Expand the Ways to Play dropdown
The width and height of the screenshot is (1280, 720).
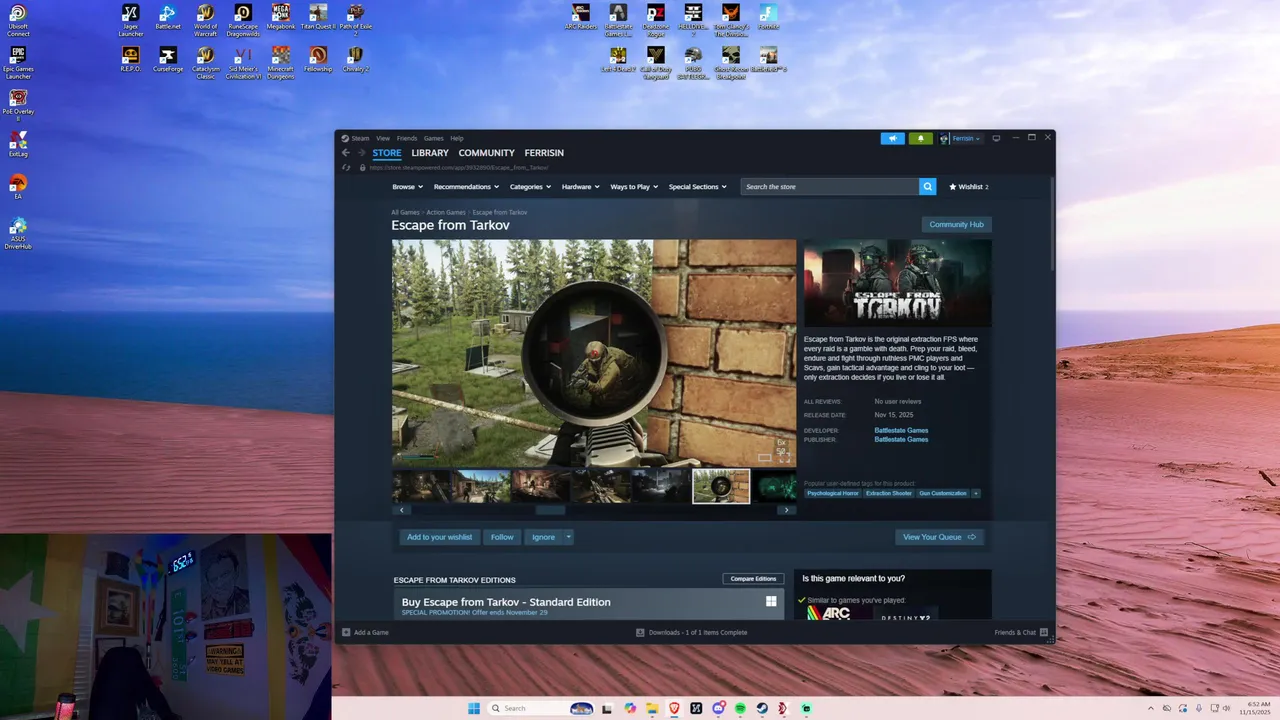tap(634, 187)
